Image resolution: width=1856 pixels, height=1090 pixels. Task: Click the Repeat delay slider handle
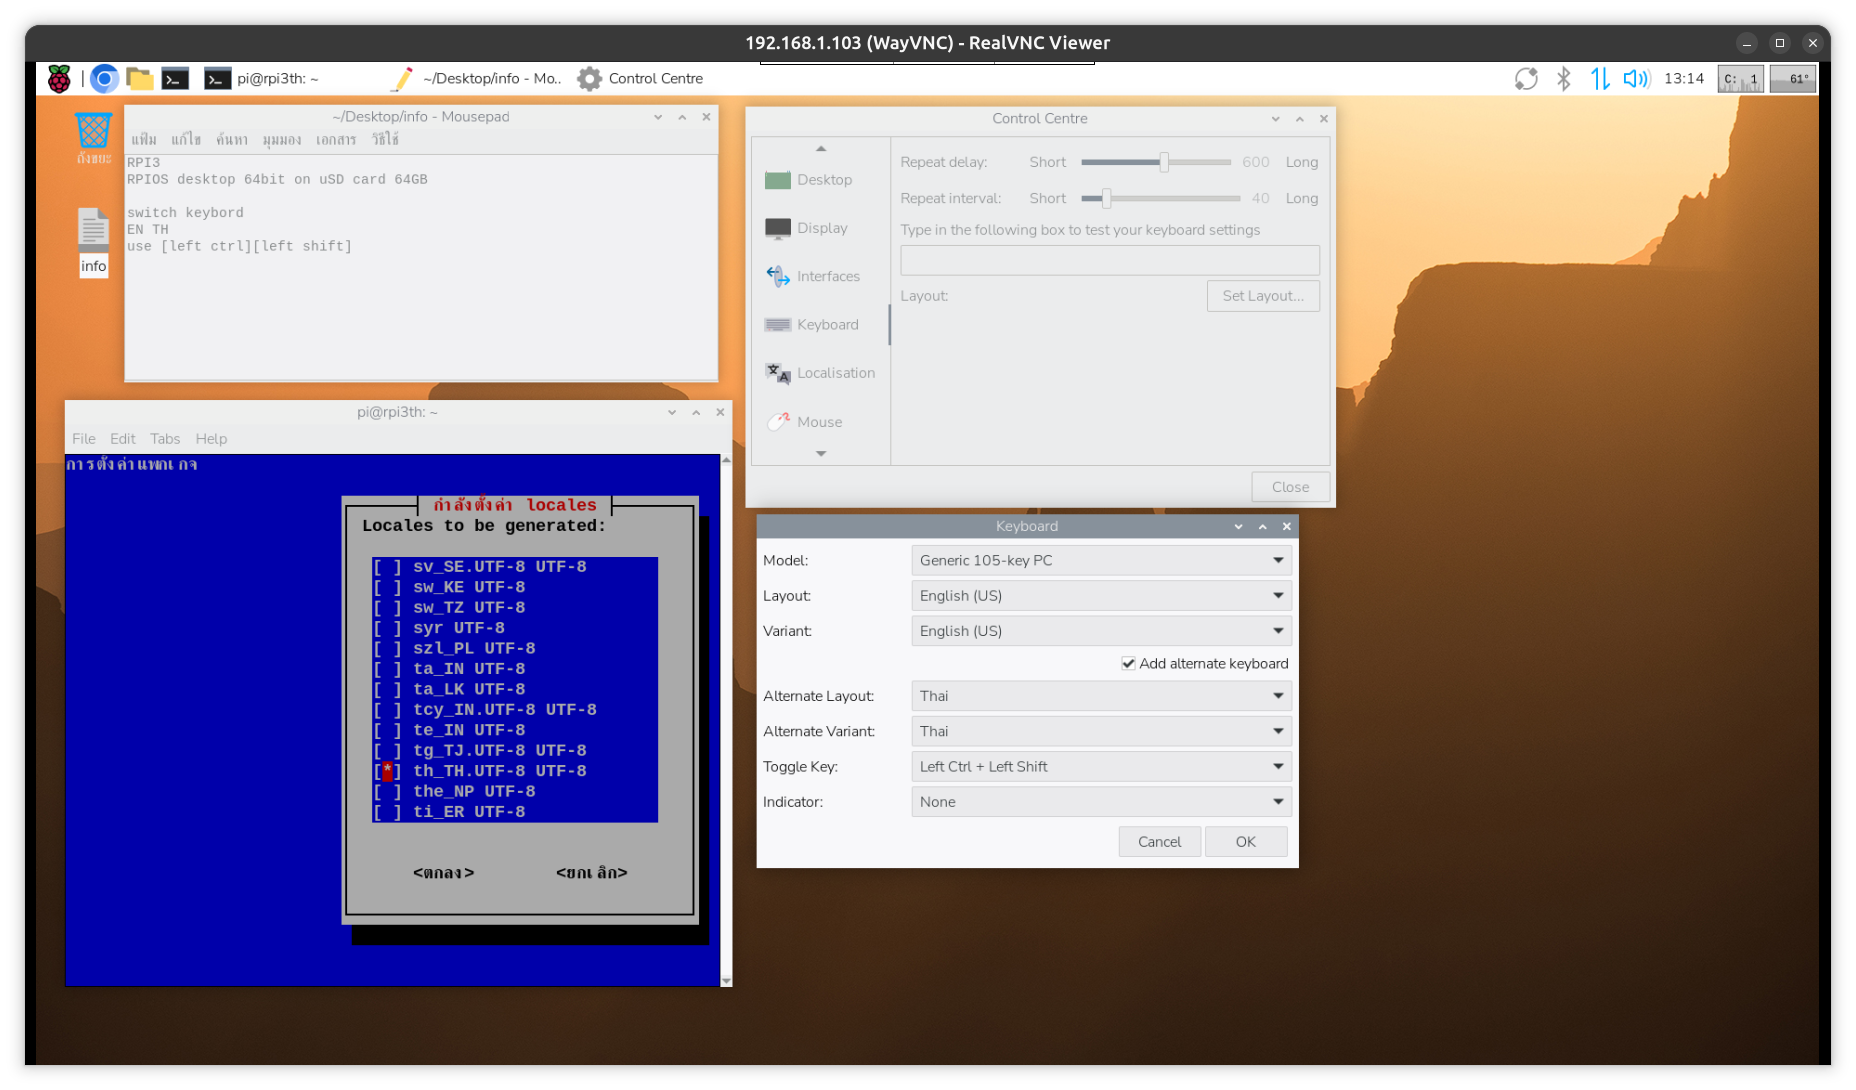[x=1164, y=162]
